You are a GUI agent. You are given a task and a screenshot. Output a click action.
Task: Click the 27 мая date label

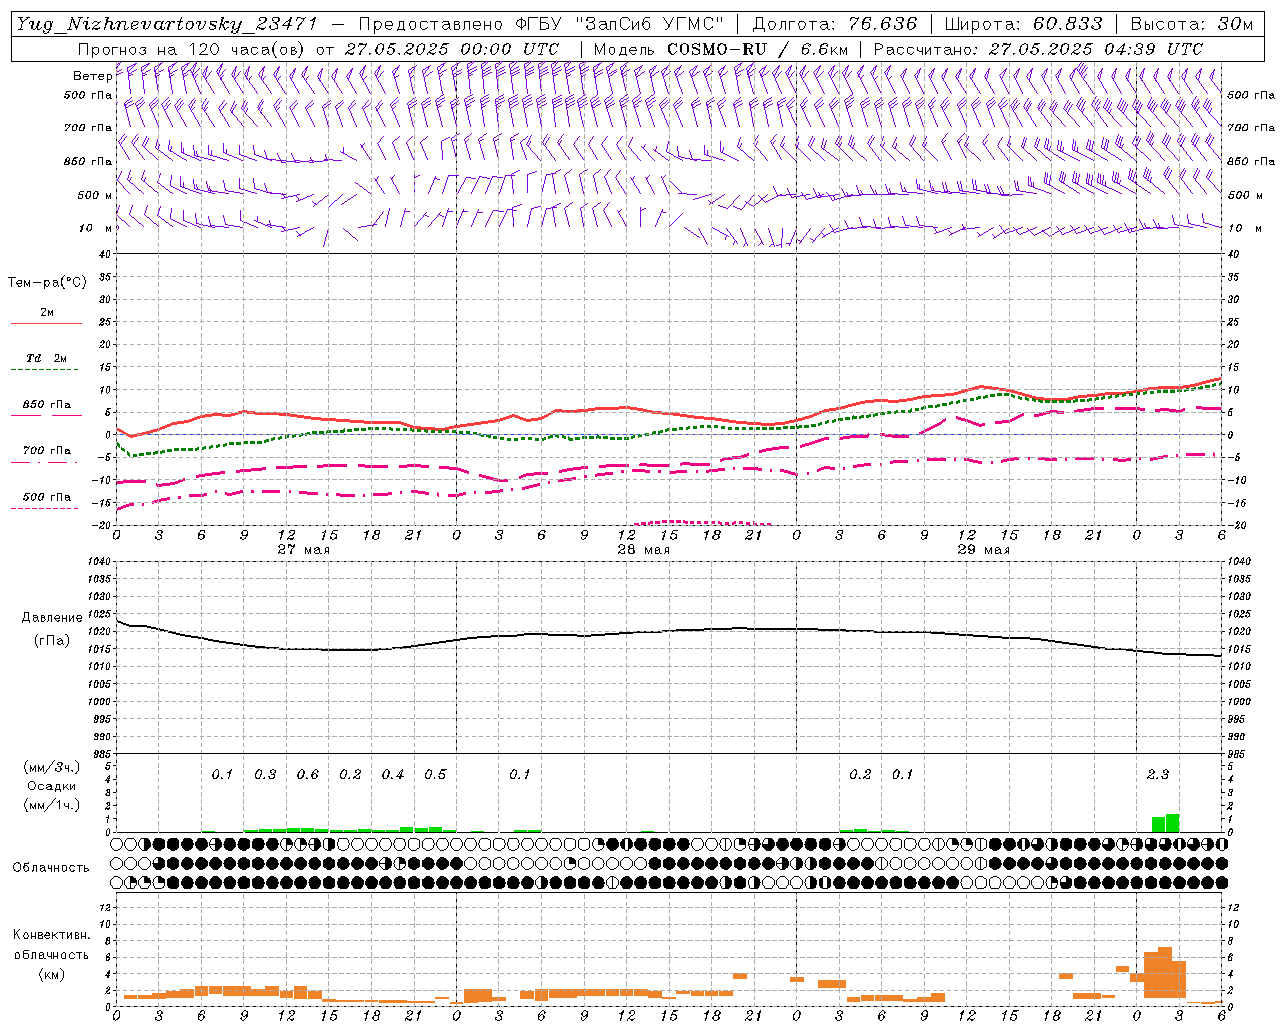[304, 550]
